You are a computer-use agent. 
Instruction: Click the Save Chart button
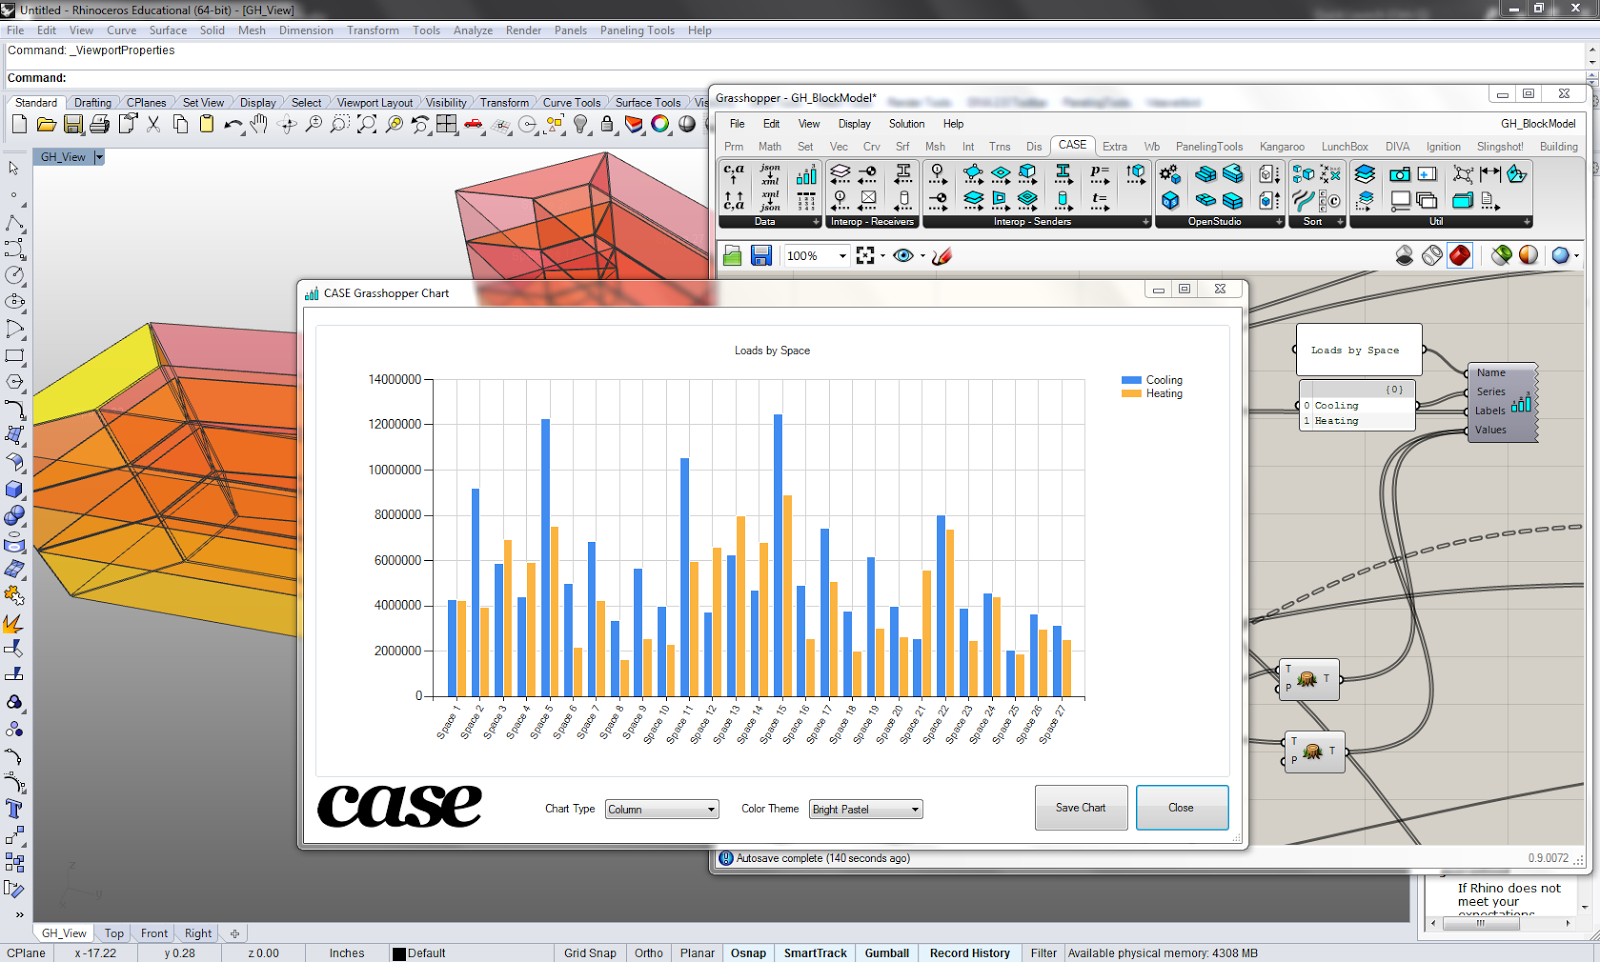point(1081,808)
